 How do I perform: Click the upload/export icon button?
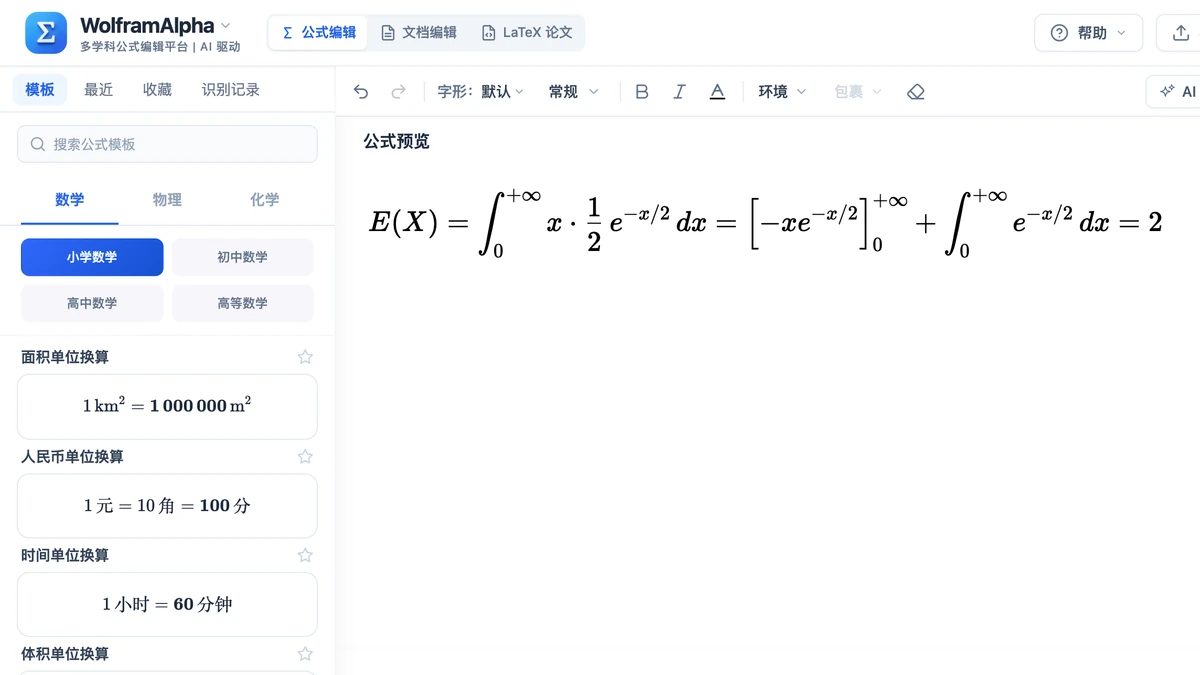pyautogui.click(x=1180, y=33)
